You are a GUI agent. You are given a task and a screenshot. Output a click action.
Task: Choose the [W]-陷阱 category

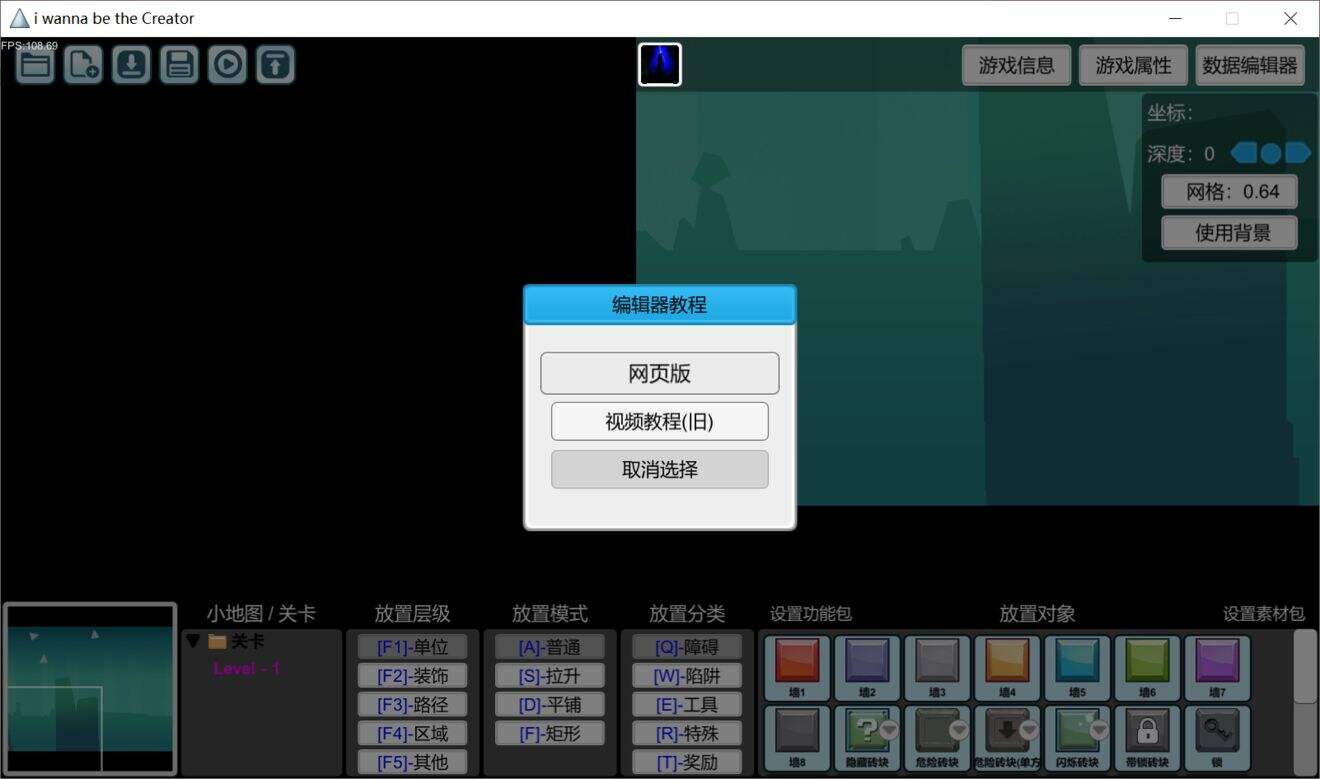coord(687,676)
